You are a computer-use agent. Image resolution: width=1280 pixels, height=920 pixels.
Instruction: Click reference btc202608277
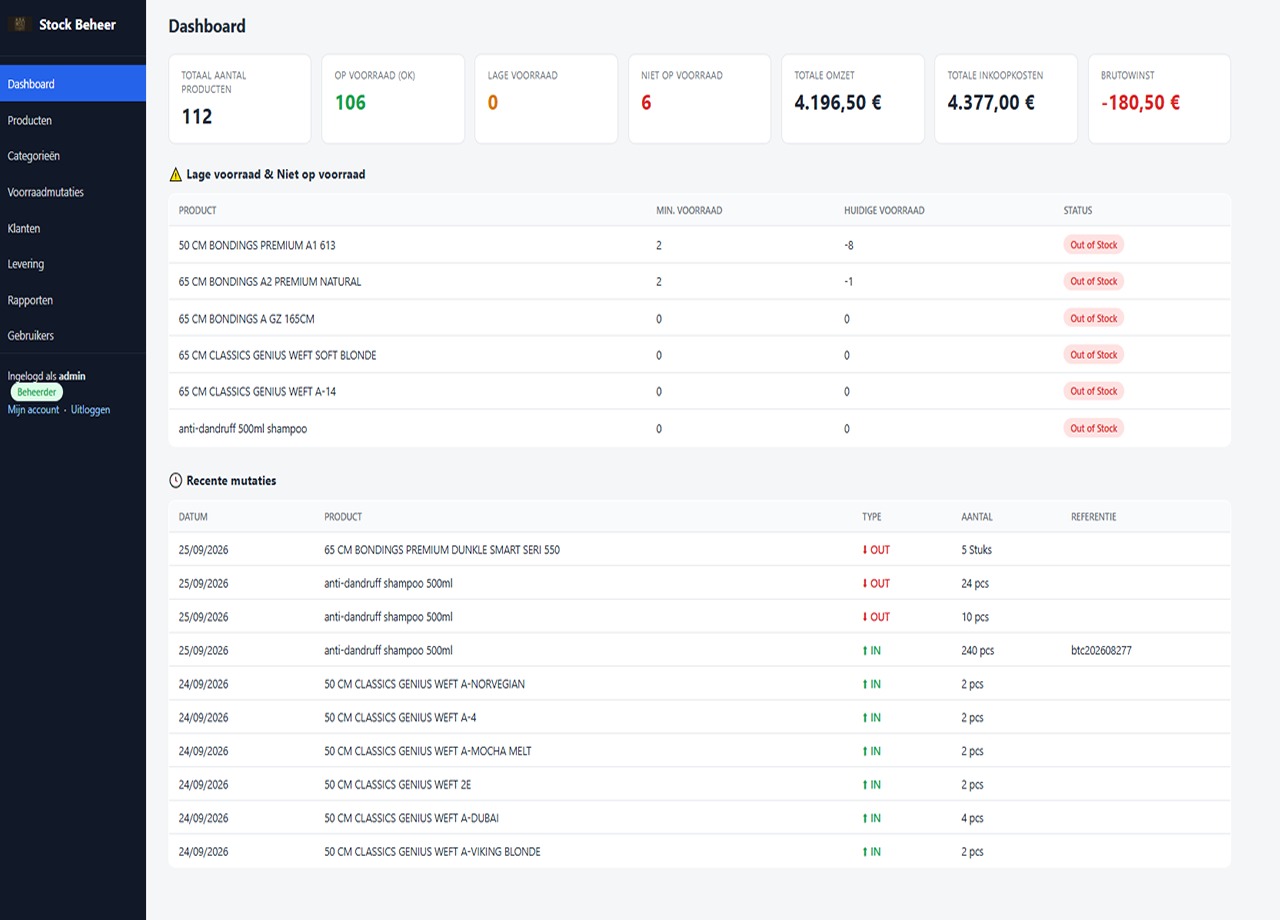(1101, 650)
